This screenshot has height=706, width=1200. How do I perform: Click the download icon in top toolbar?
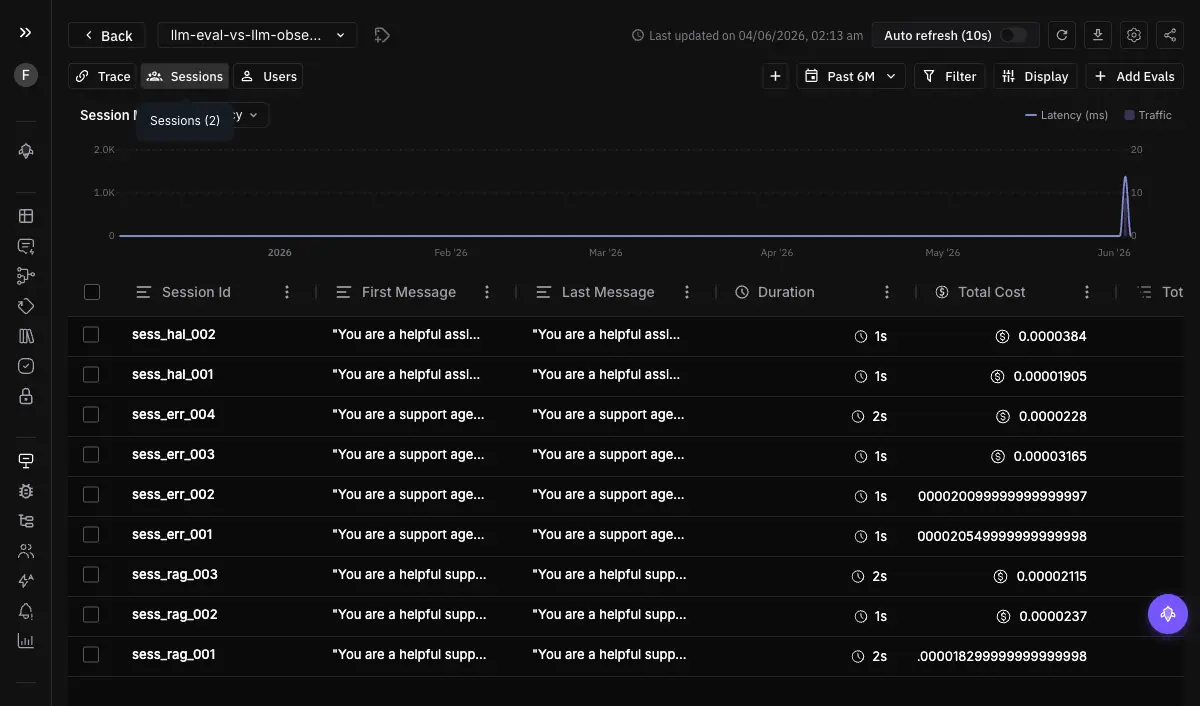coord(1098,35)
